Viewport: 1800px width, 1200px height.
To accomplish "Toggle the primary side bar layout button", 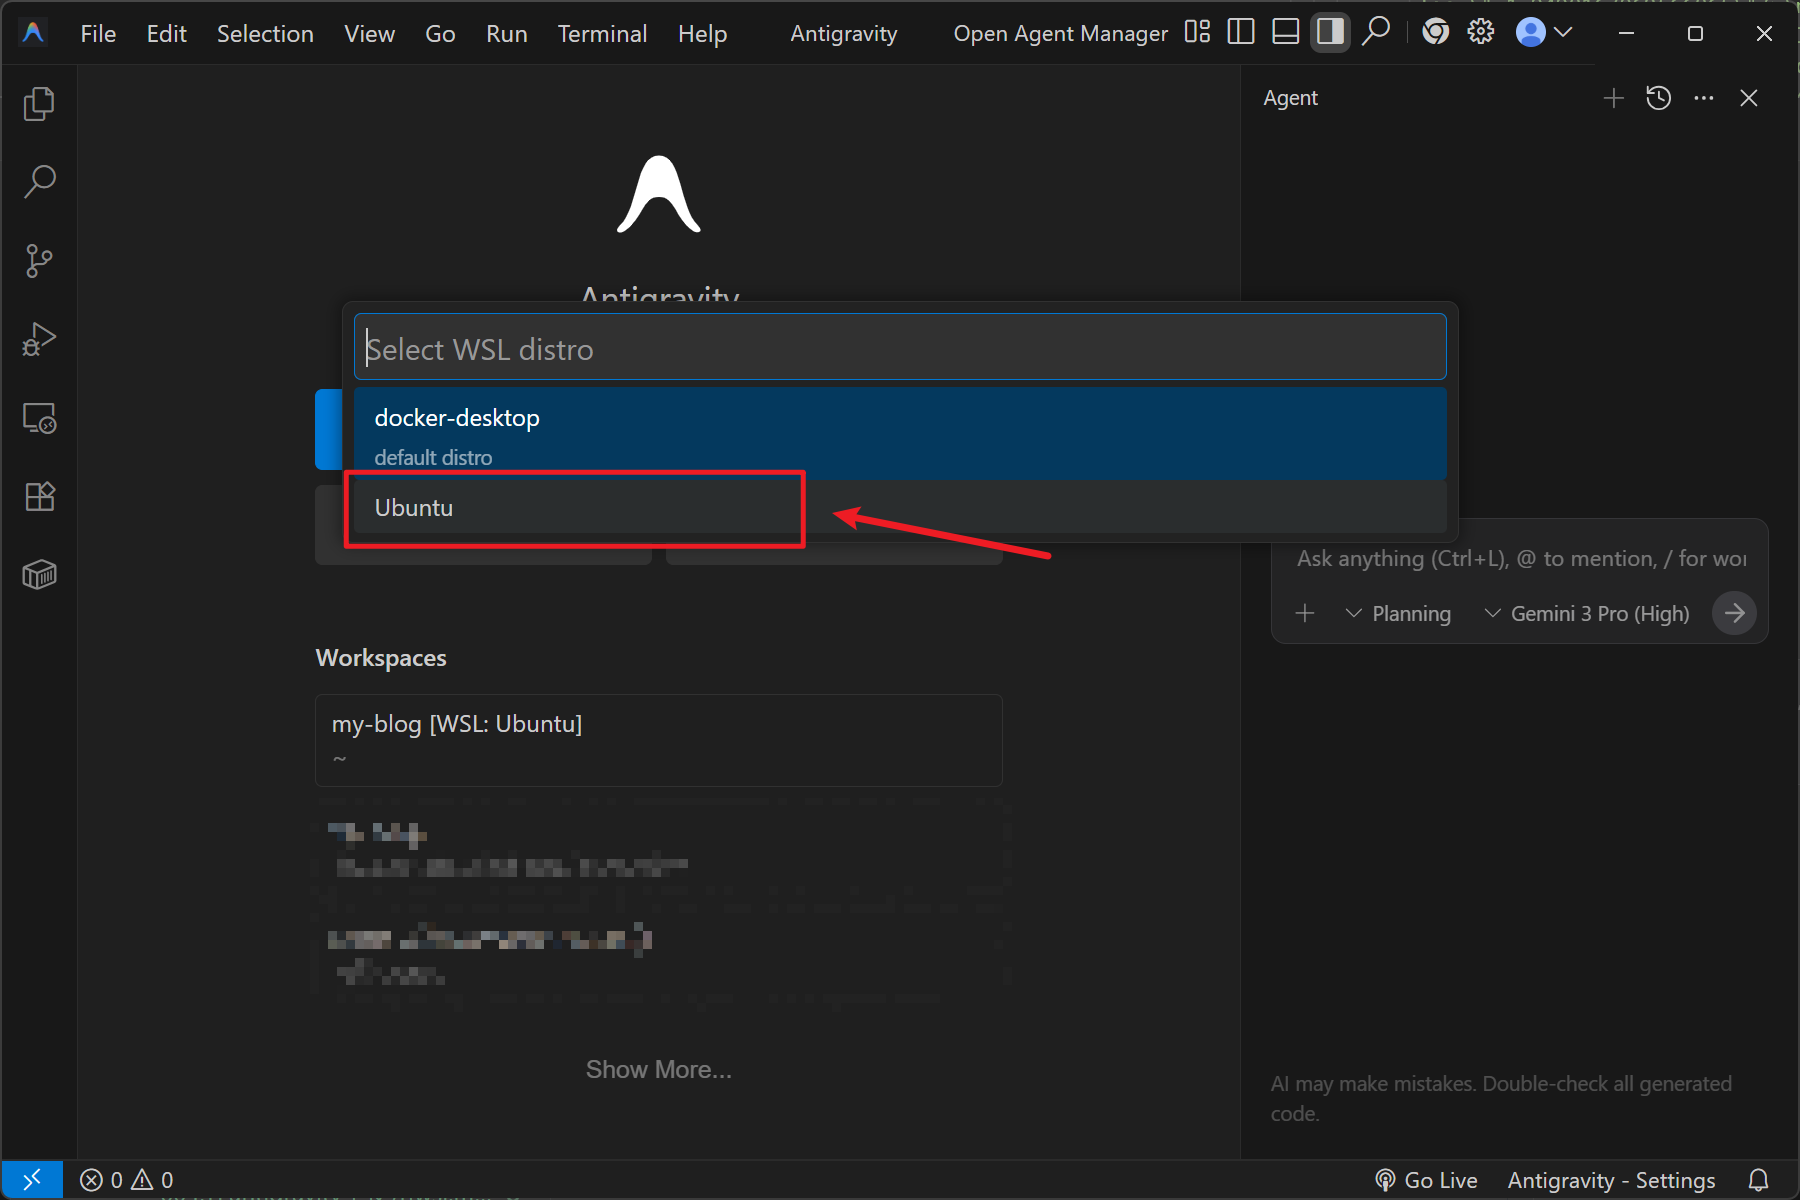I will [x=1240, y=33].
